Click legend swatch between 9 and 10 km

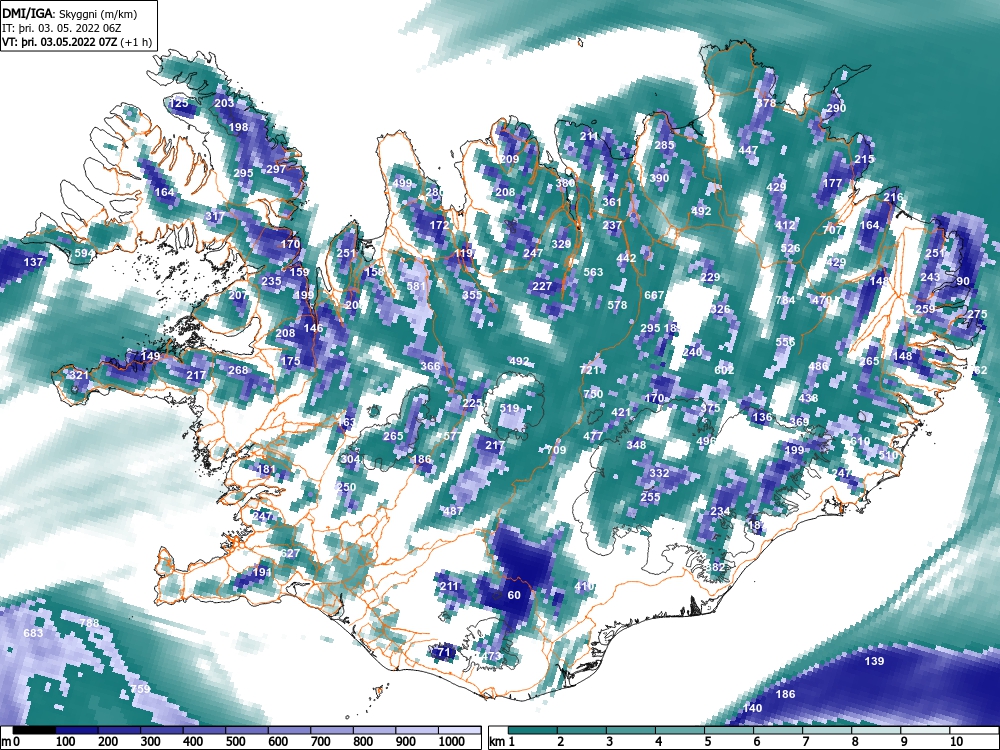point(925,730)
